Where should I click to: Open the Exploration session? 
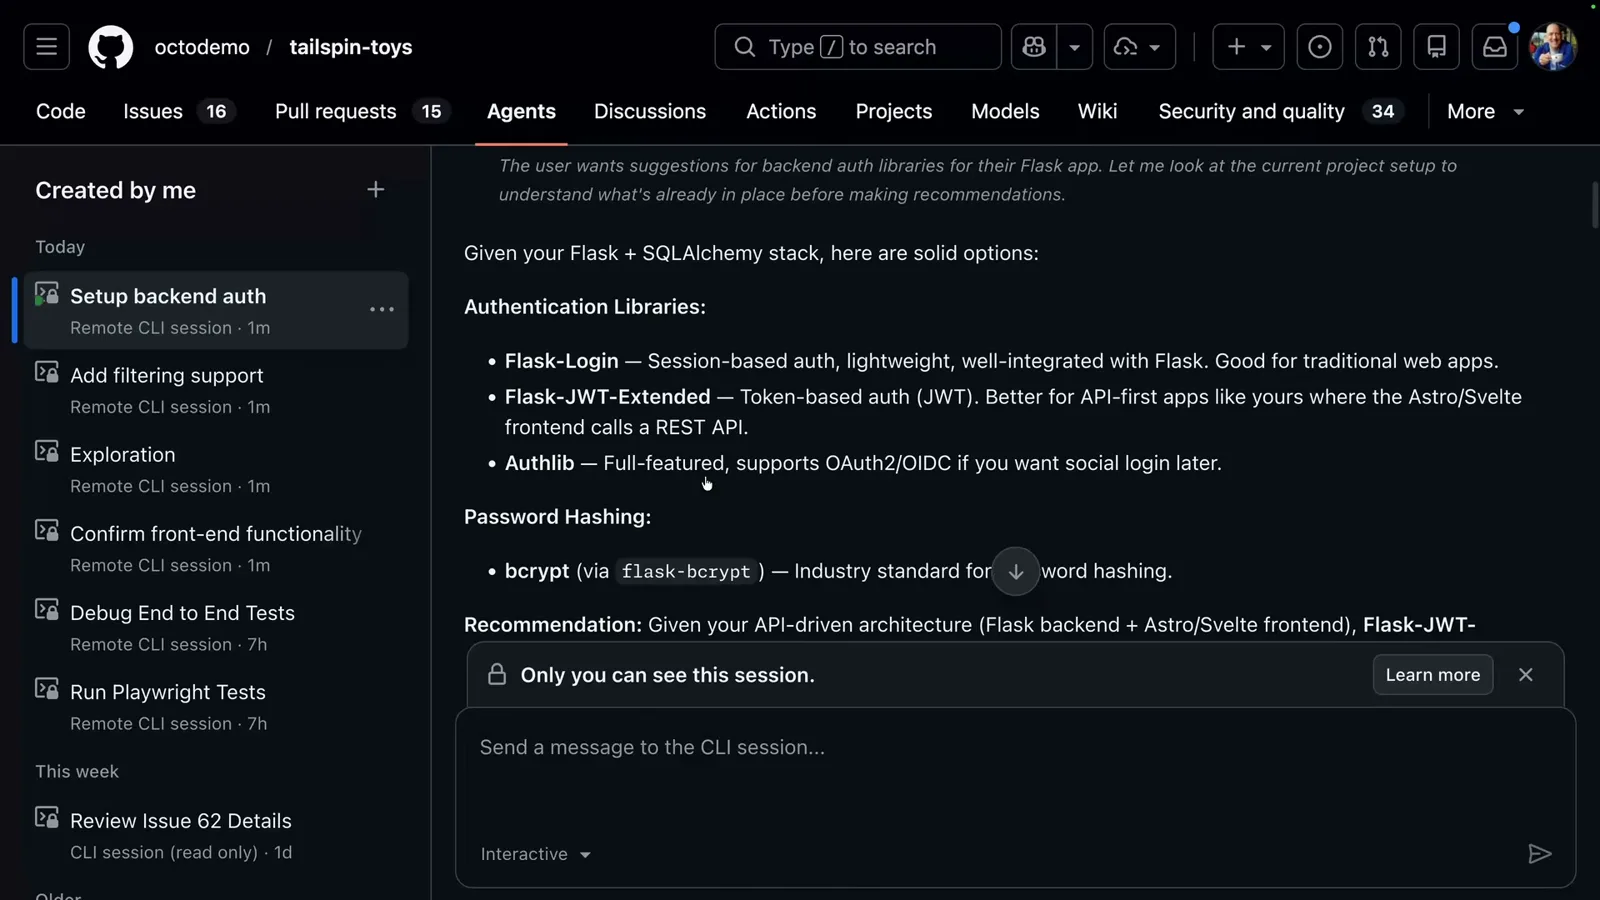(216, 469)
